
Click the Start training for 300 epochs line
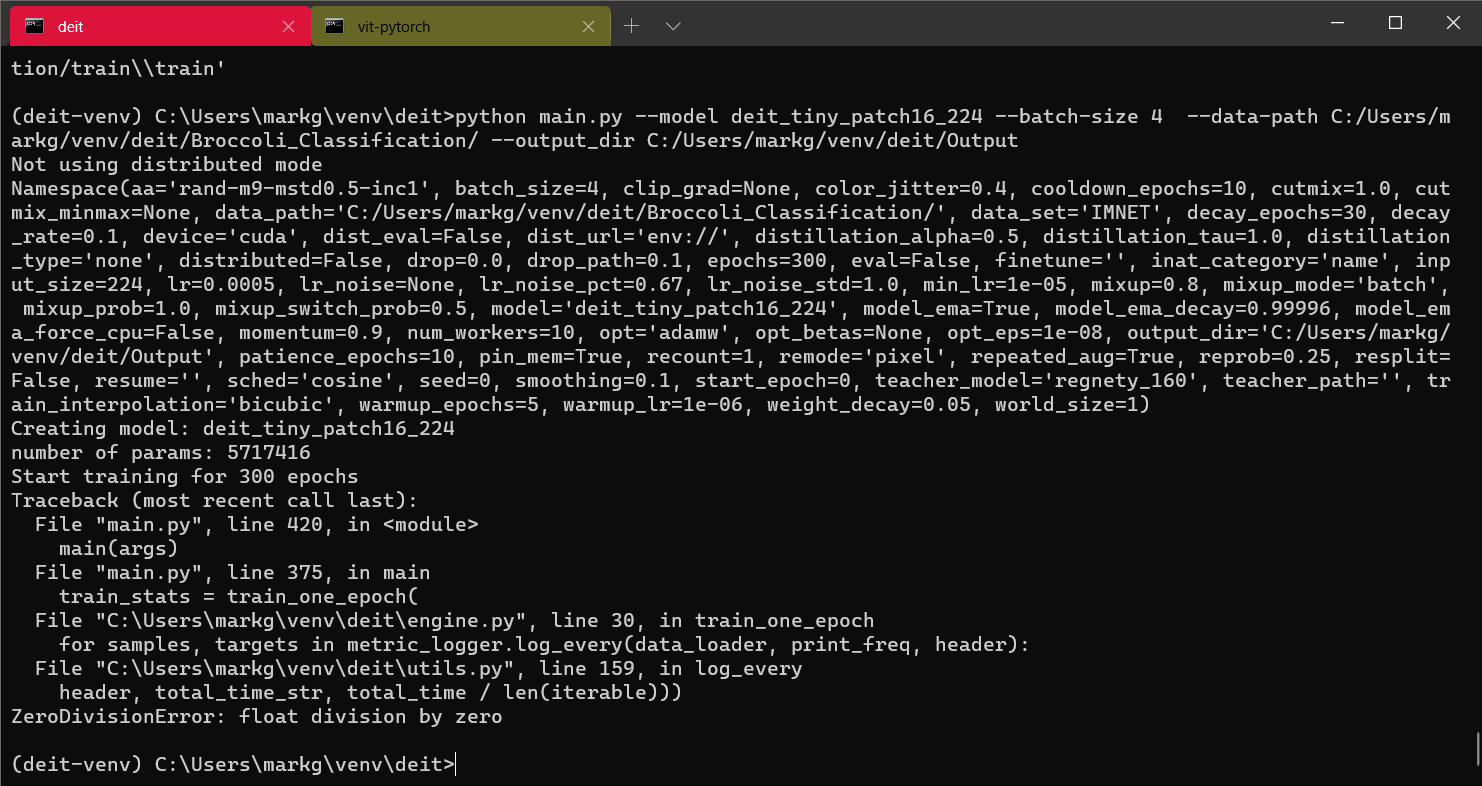pyautogui.click(x=185, y=477)
